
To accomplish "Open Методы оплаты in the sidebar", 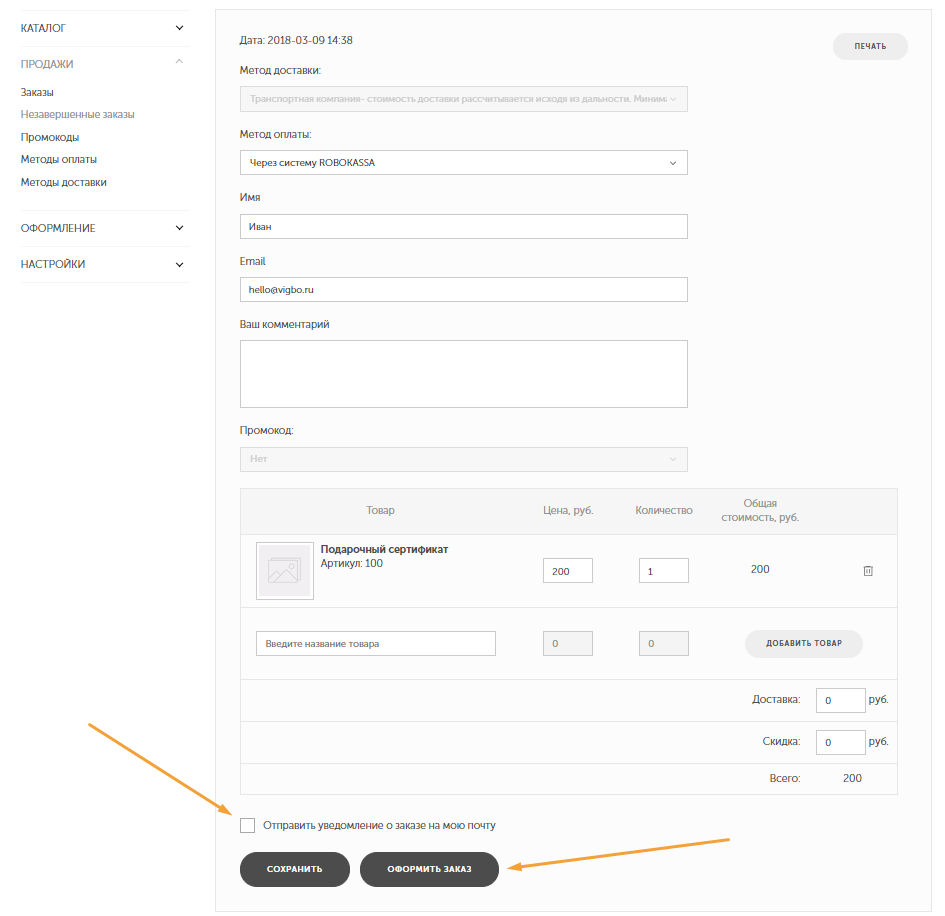I will coord(59,159).
